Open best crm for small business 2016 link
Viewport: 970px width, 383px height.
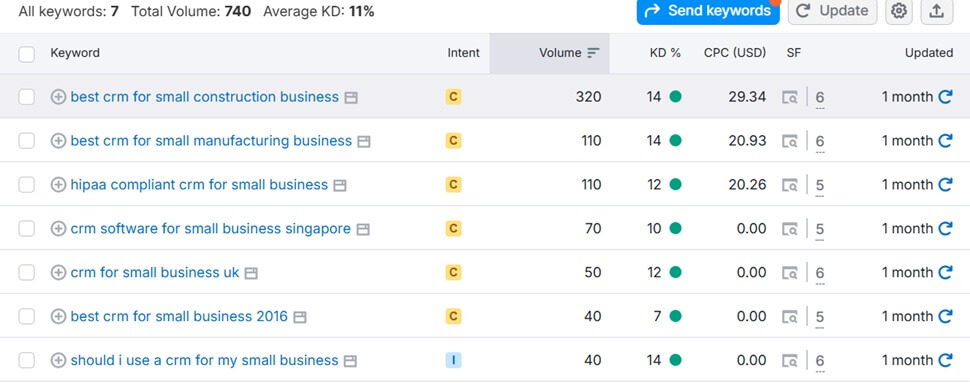click(x=179, y=317)
